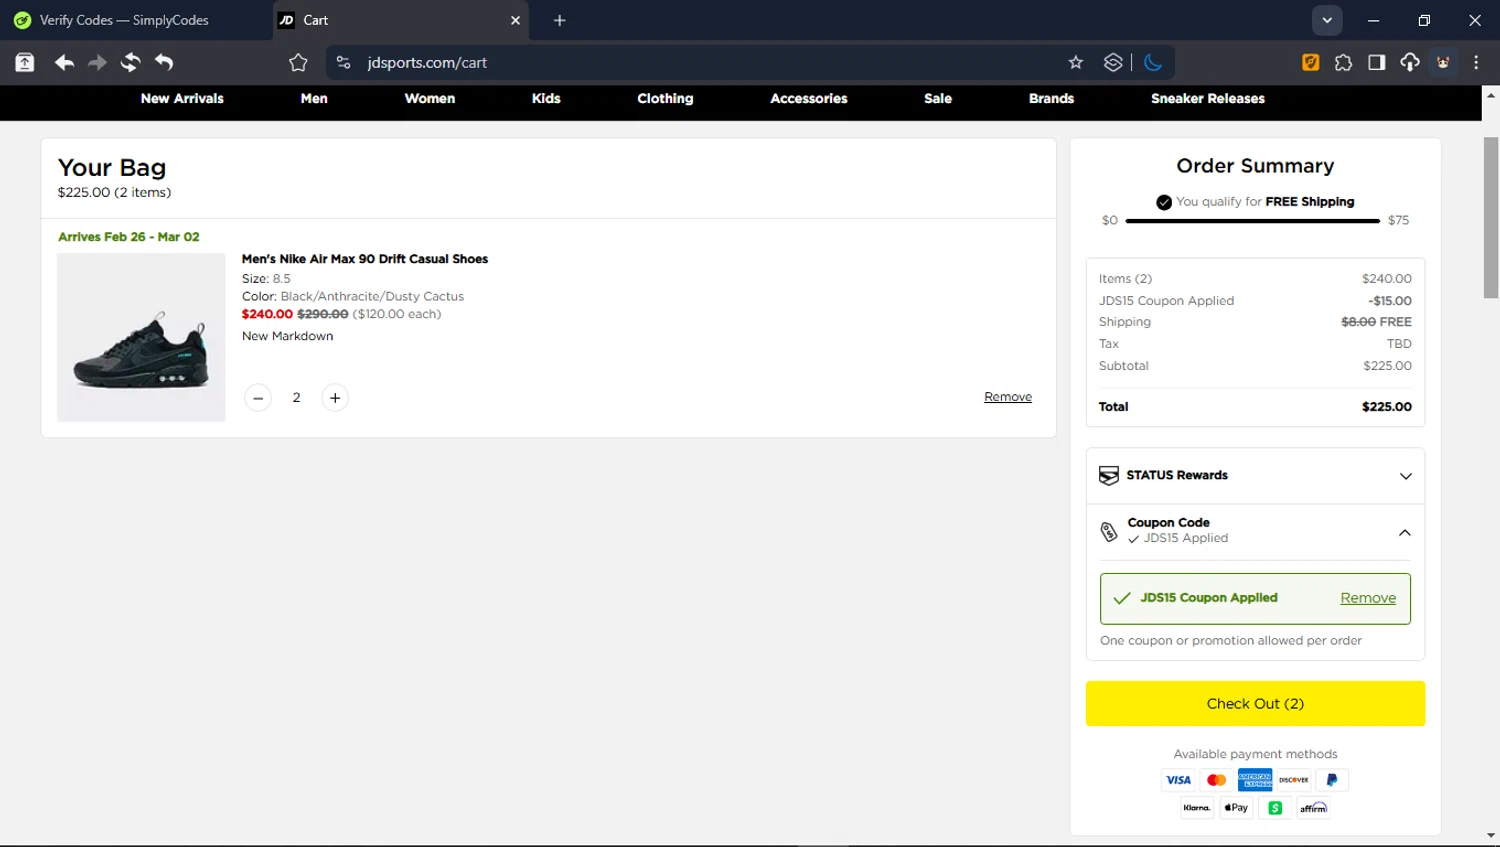Open the Clothing menu

click(x=665, y=98)
